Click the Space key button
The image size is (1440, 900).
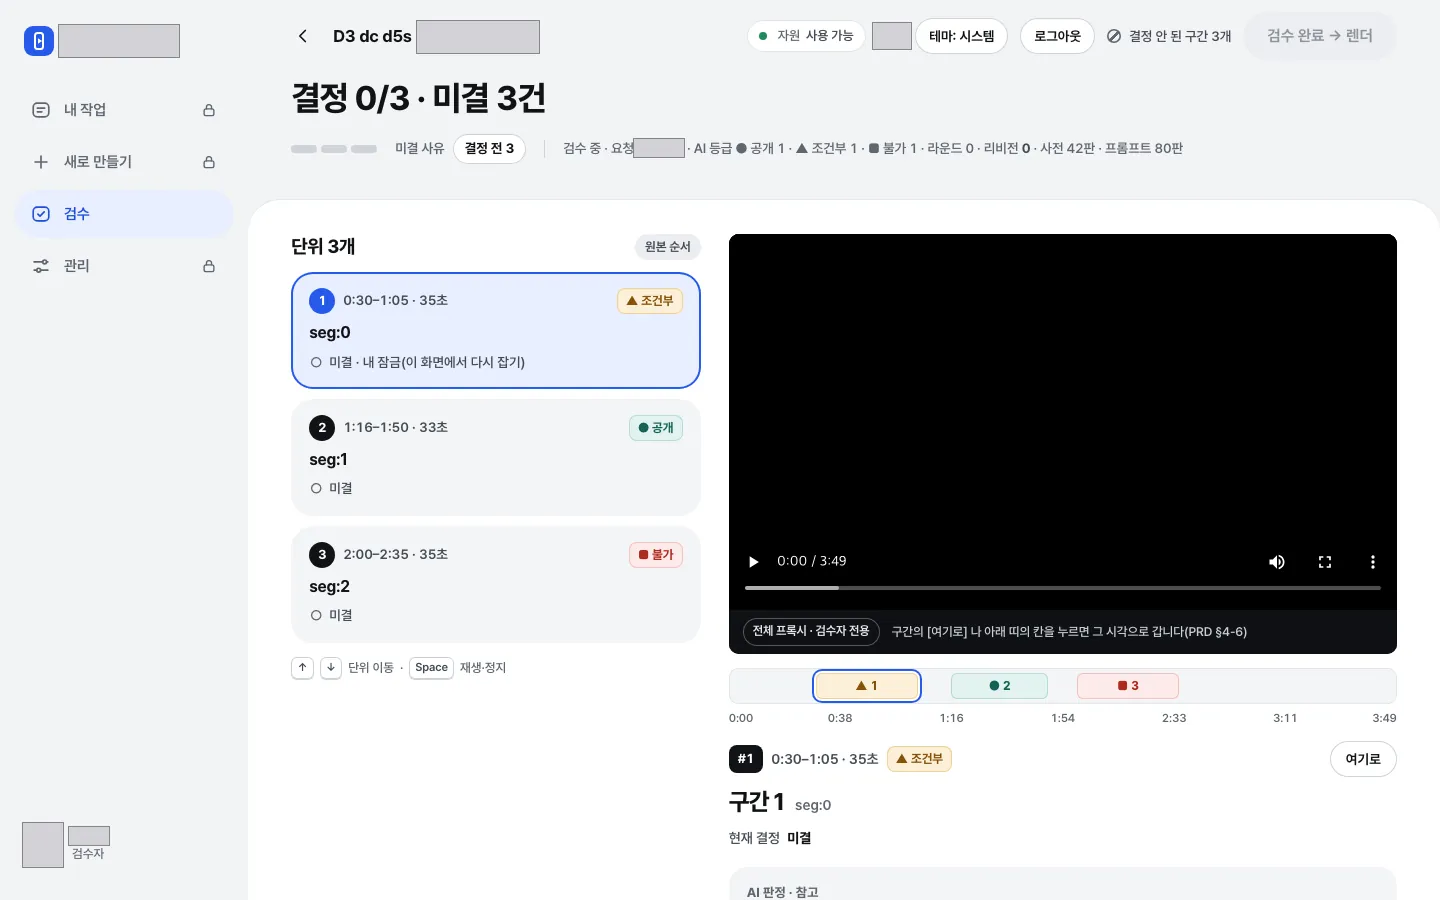click(x=432, y=668)
